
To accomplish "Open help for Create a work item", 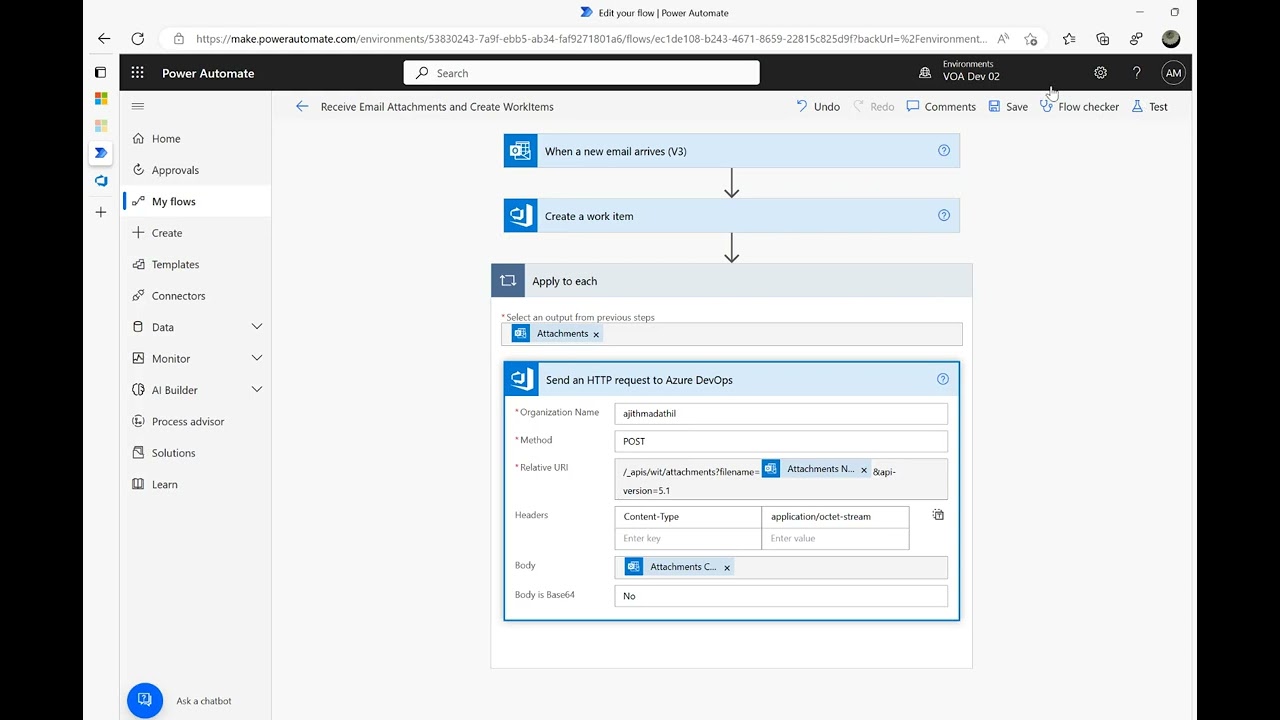I will (943, 215).
